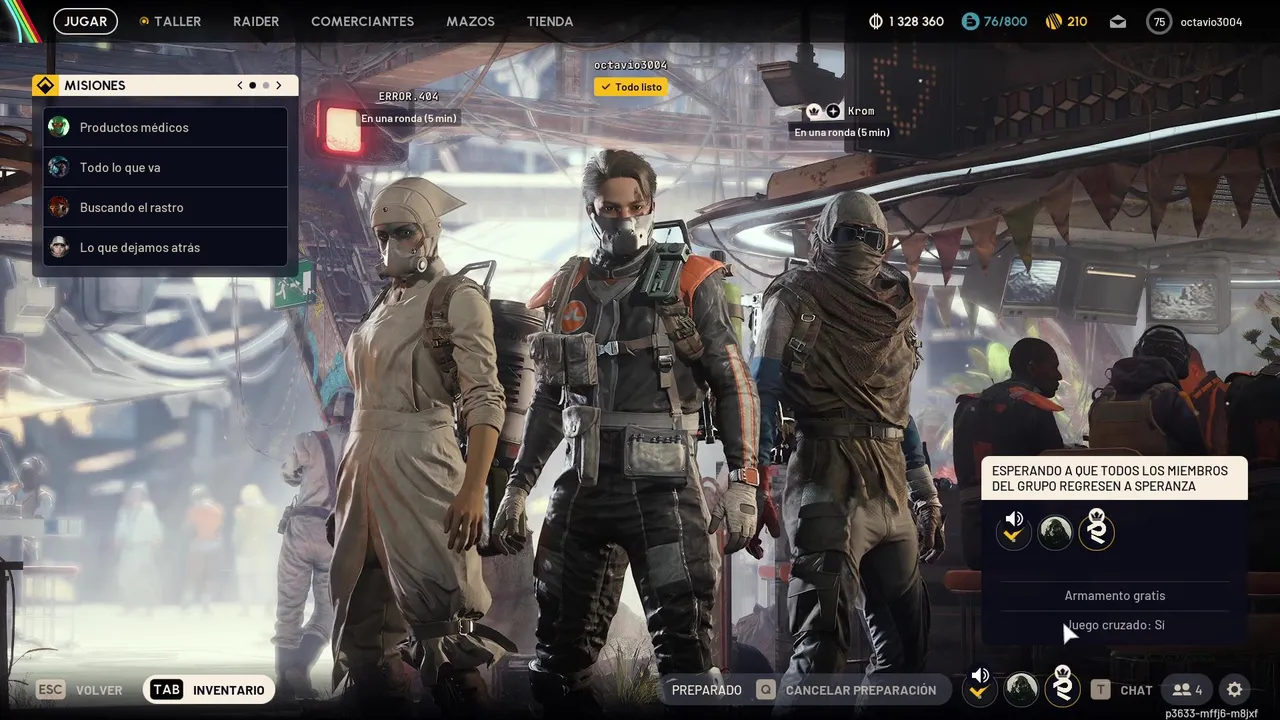
Task: Click CANCELAR PREPARACIÓN button
Action: (x=861, y=690)
